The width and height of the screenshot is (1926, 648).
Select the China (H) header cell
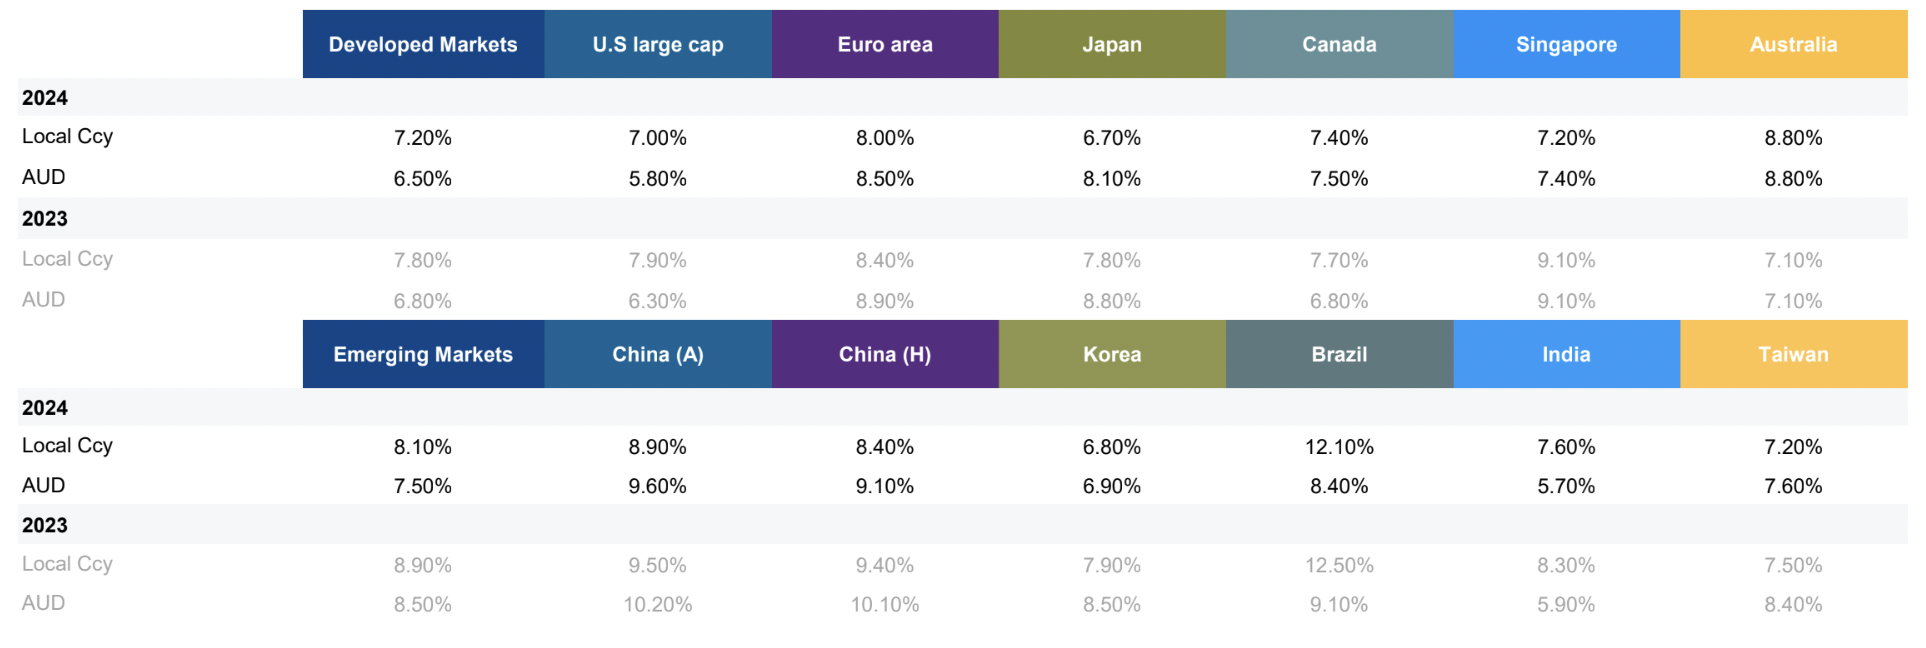[x=885, y=355]
